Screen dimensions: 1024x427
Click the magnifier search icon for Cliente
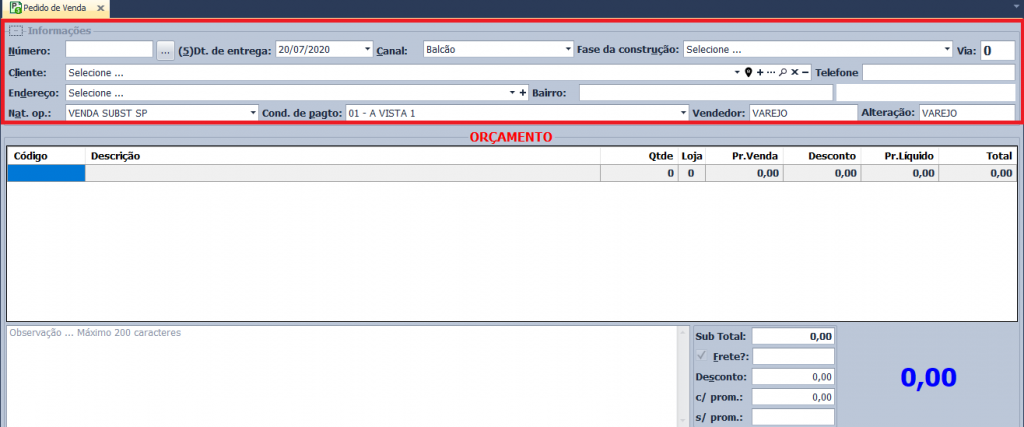783,73
